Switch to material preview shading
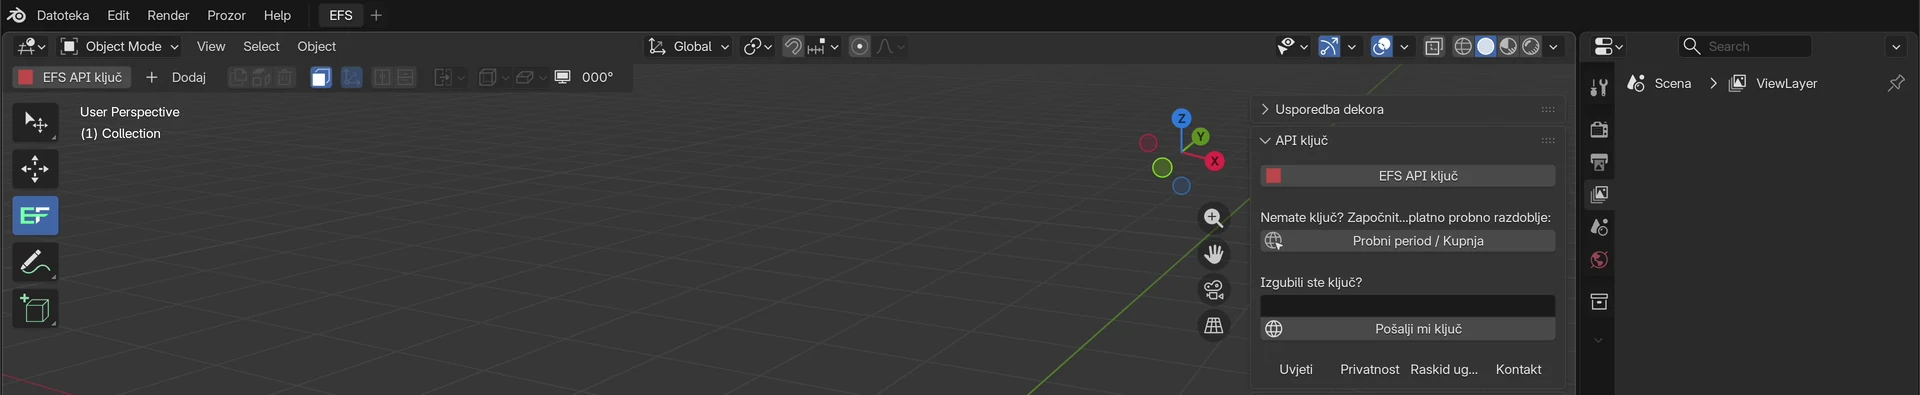Screen dimensions: 1920x395 point(1508,46)
